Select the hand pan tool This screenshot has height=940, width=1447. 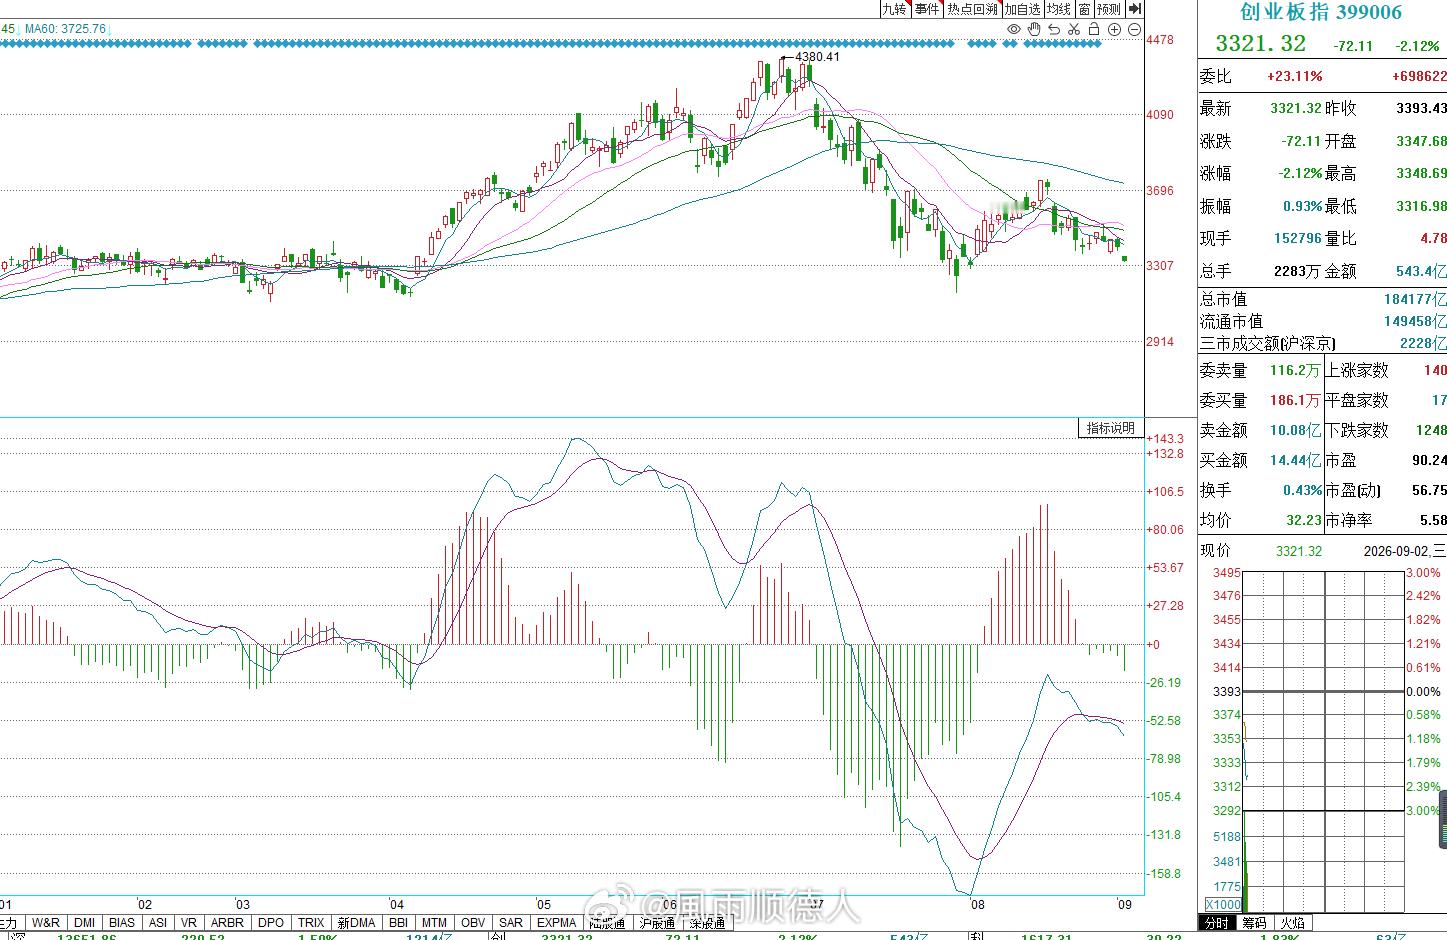[1034, 30]
